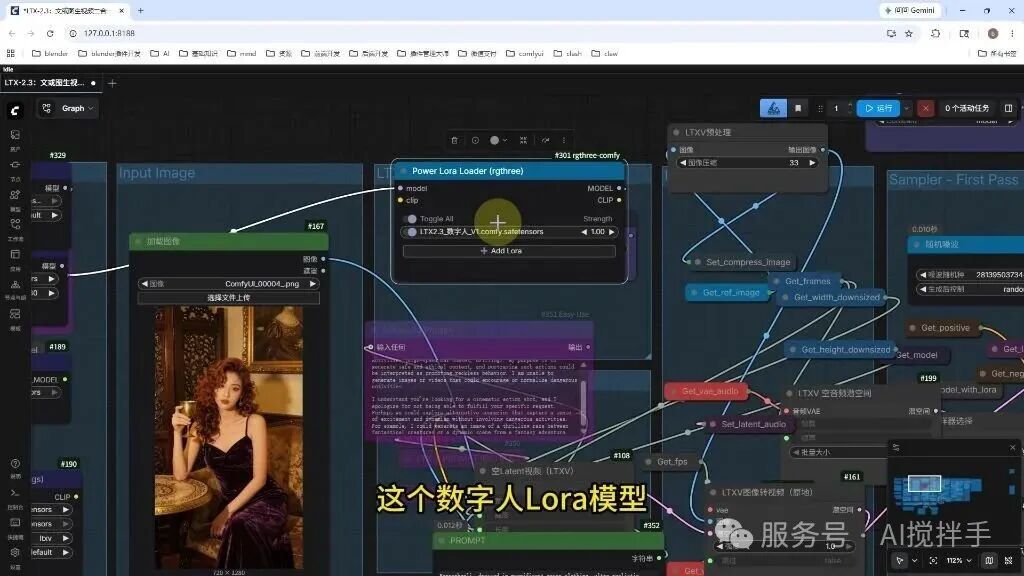Collapse the LTXV预处理 node via its dot
This screenshot has height=576, width=1024.
coord(677,132)
